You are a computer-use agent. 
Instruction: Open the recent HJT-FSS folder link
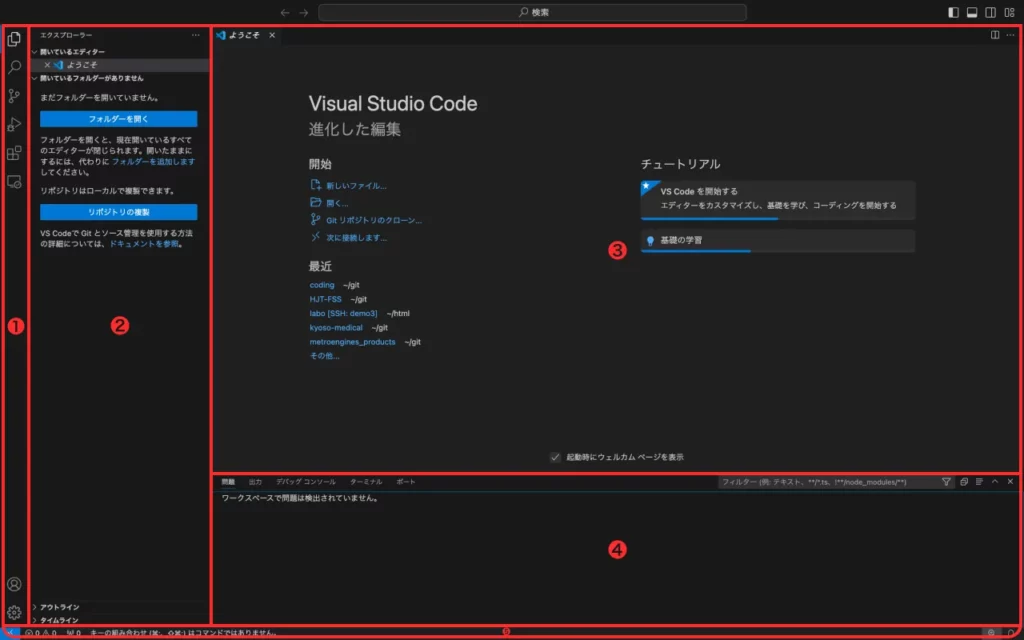point(325,299)
